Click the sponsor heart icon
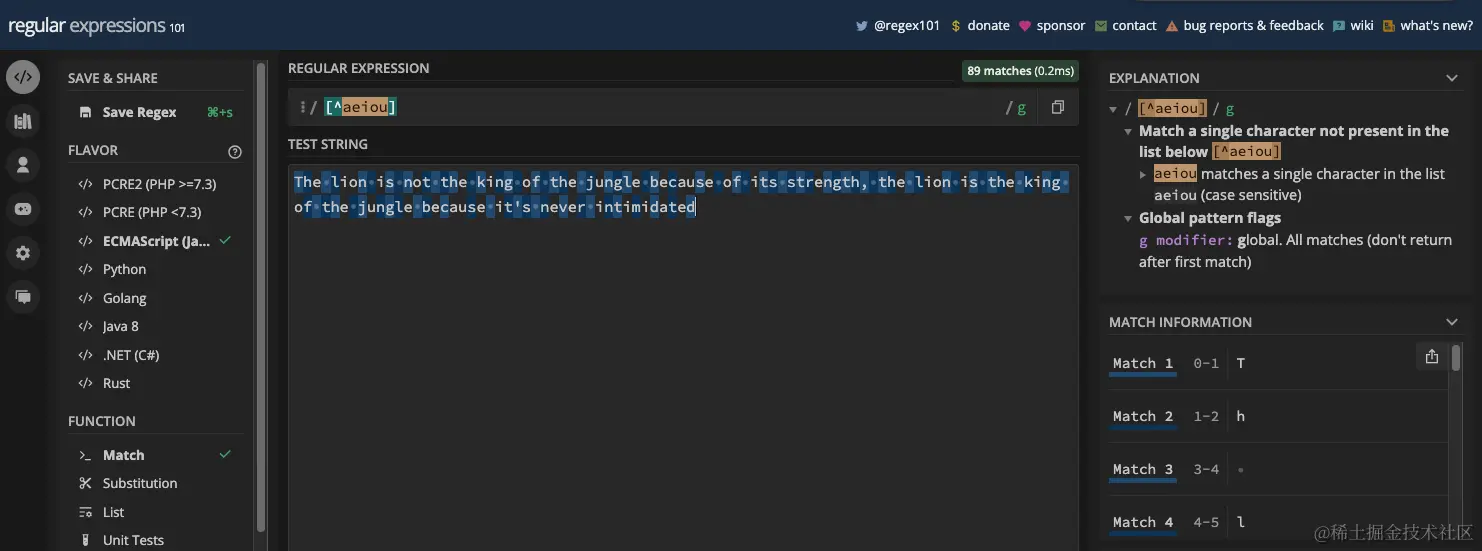Image resolution: width=1482 pixels, height=551 pixels. 1025,26
